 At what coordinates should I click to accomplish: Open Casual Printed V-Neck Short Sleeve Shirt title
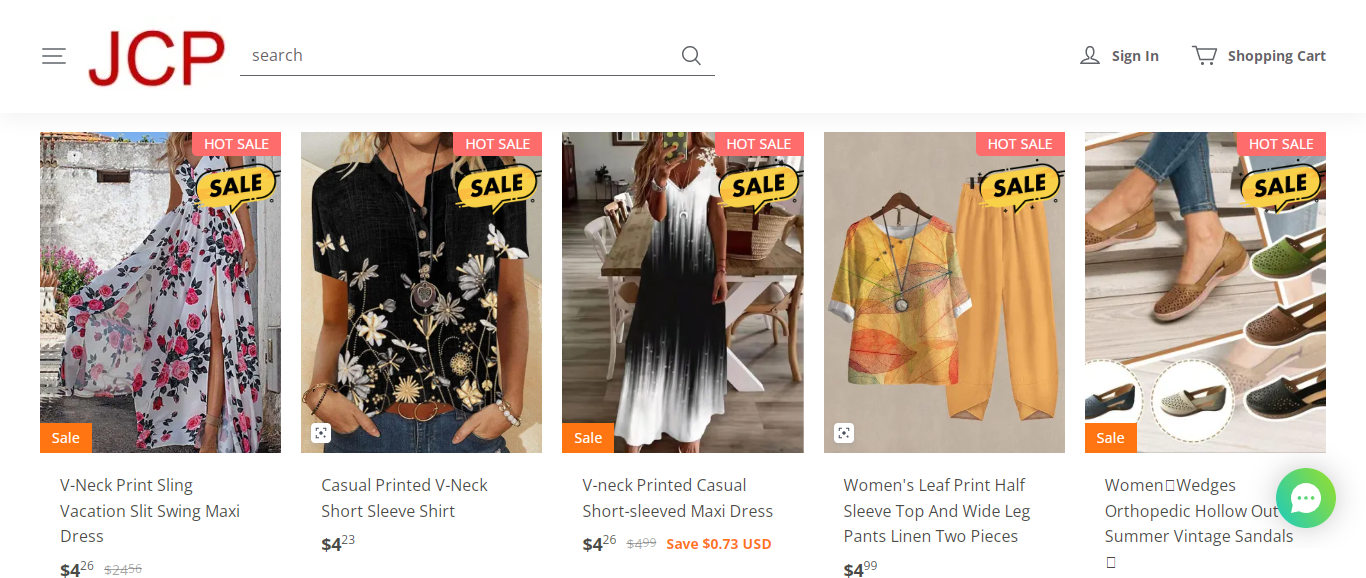point(404,498)
